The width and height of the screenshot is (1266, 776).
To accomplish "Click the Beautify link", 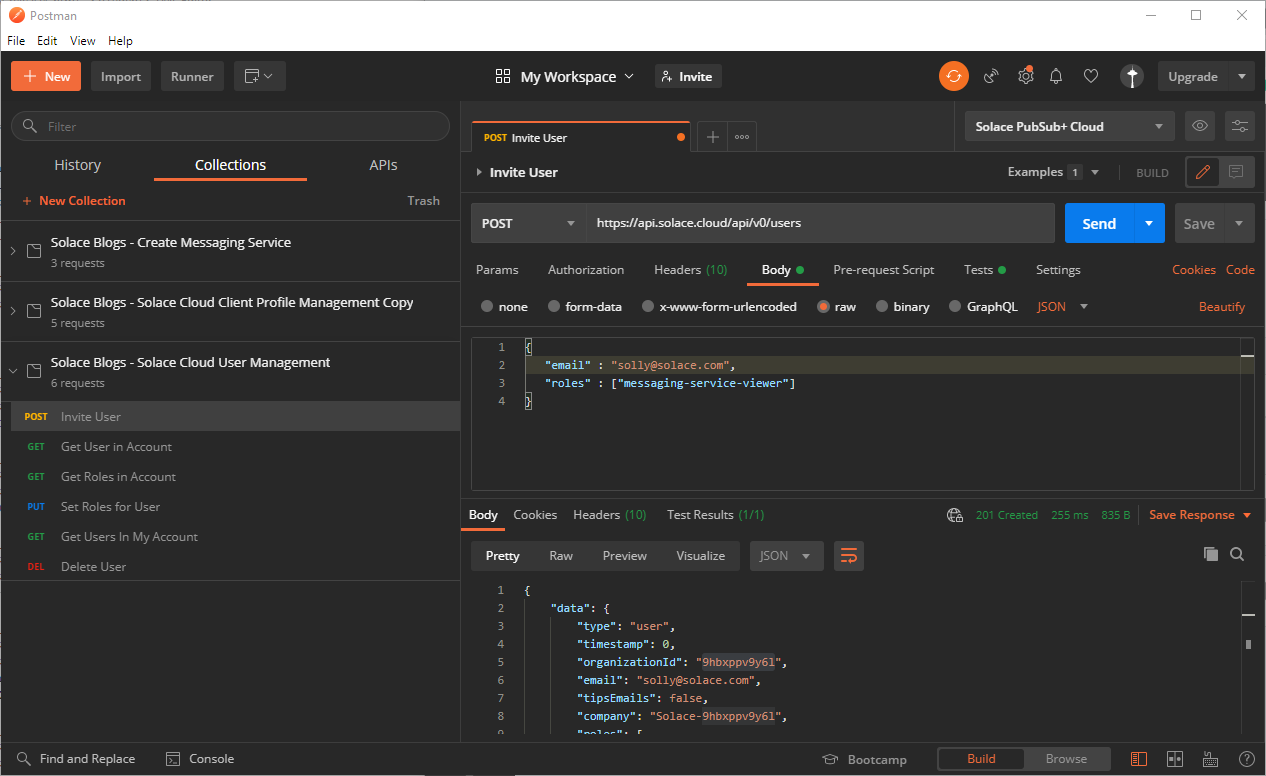I will click(1222, 307).
